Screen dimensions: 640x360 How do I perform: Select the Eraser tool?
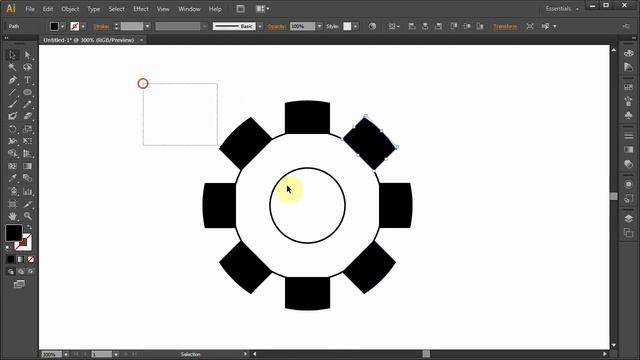(x=27, y=117)
